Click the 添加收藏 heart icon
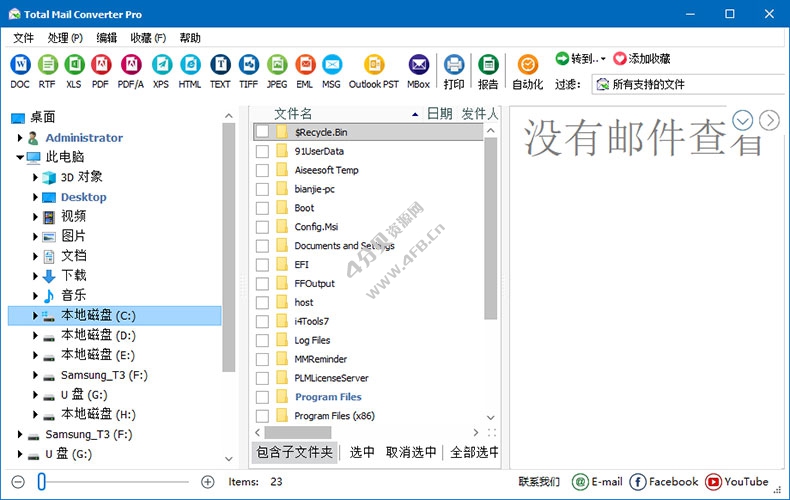This screenshot has width=790, height=500. click(x=619, y=58)
